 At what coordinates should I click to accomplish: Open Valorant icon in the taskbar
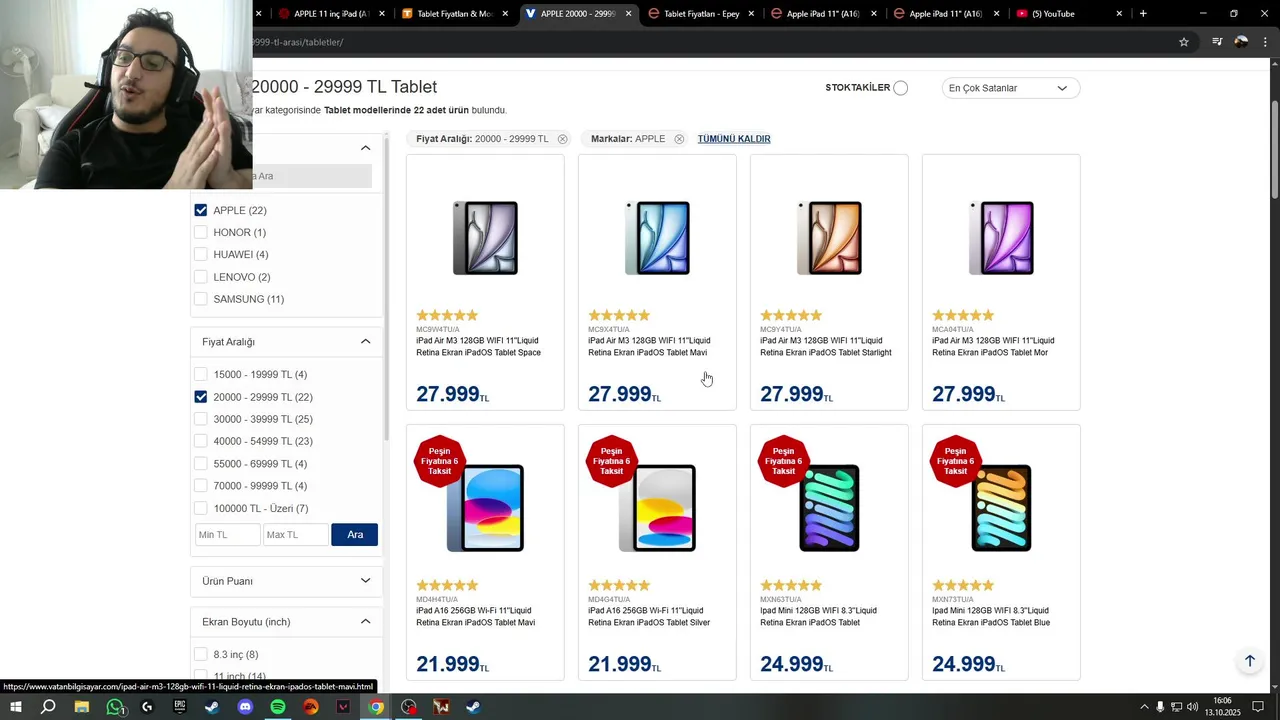[x=343, y=707]
